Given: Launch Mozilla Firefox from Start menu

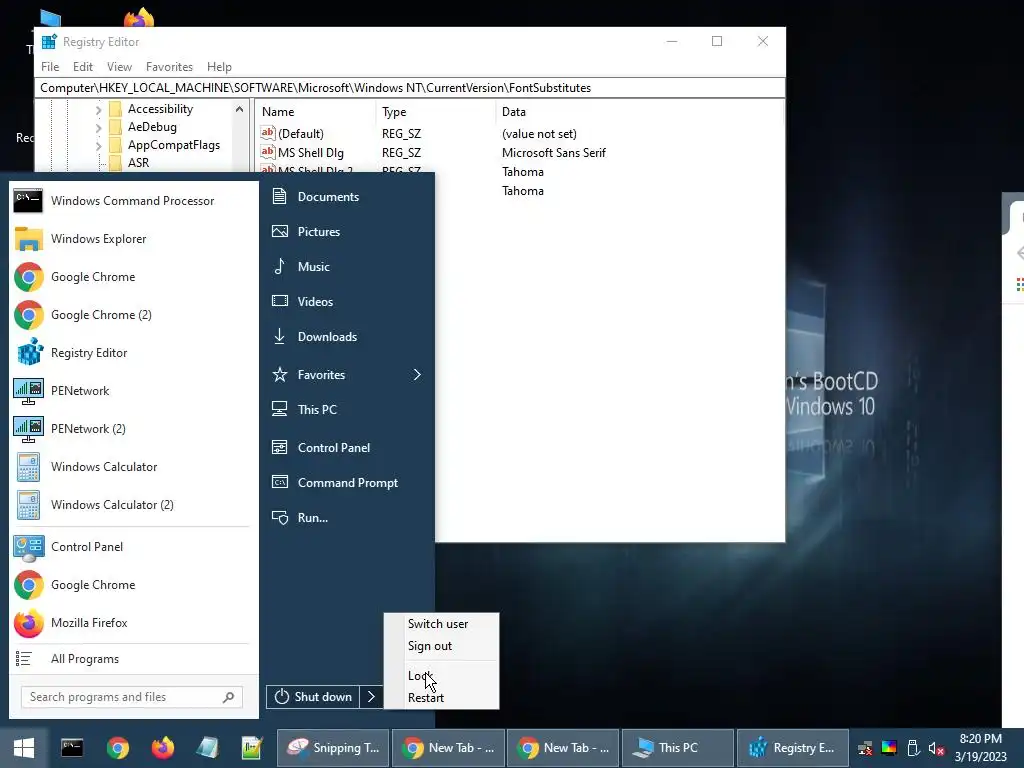Looking at the screenshot, I should click(133, 623).
